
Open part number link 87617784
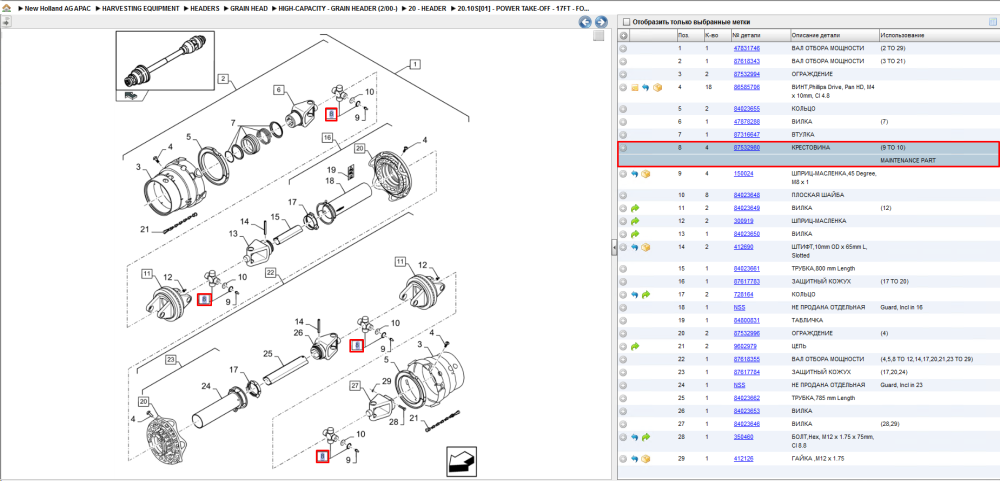coord(746,372)
